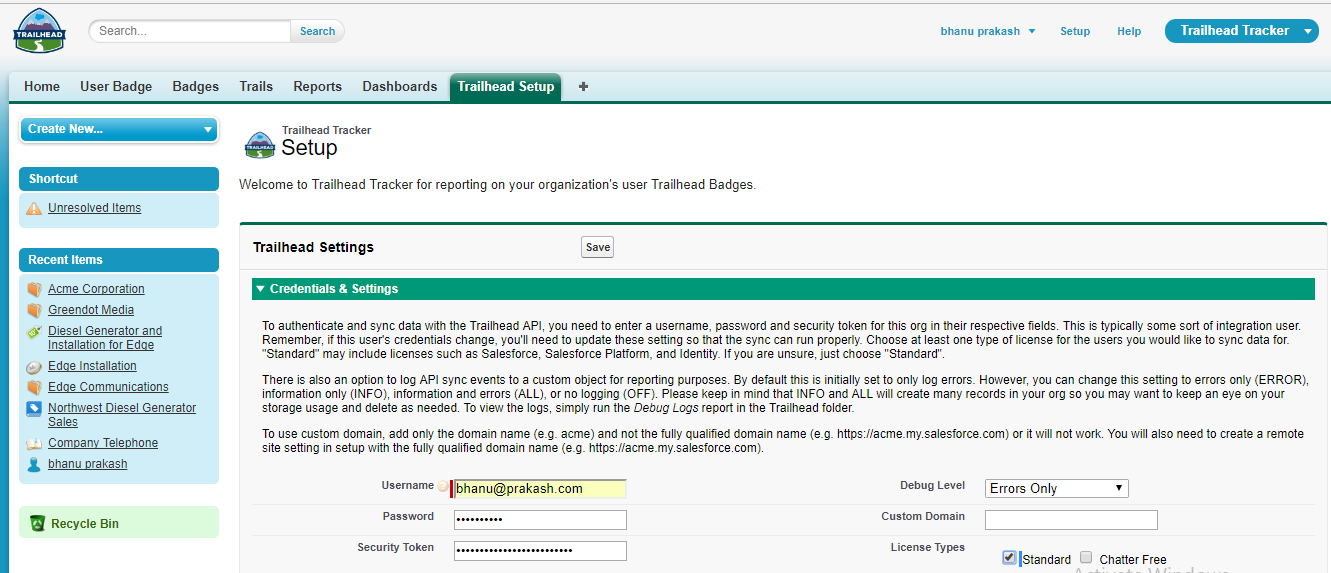Screen dimensions: 1331x573
Task: Toggle the Standard license type checkbox
Action: point(1009,558)
